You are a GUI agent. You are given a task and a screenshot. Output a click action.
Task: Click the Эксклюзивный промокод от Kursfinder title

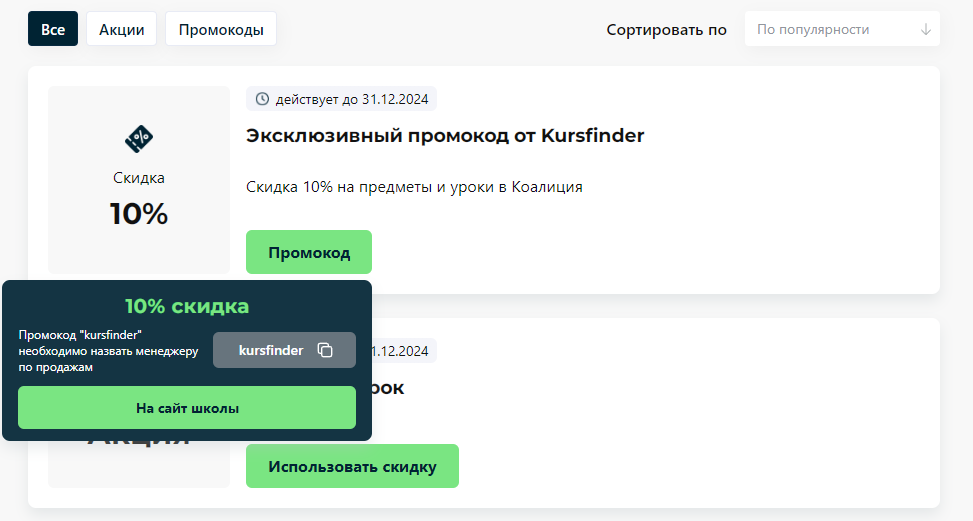coord(445,136)
